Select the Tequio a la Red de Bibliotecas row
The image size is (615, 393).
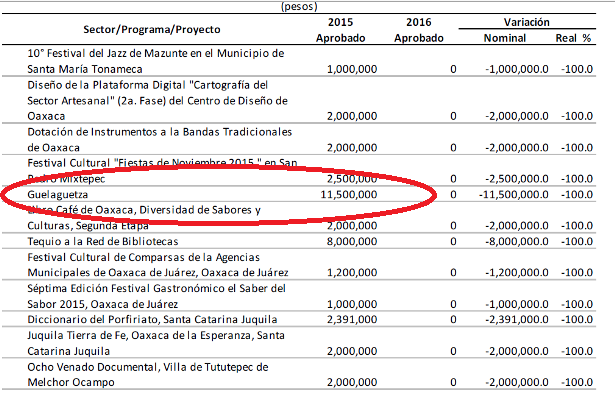299,241
